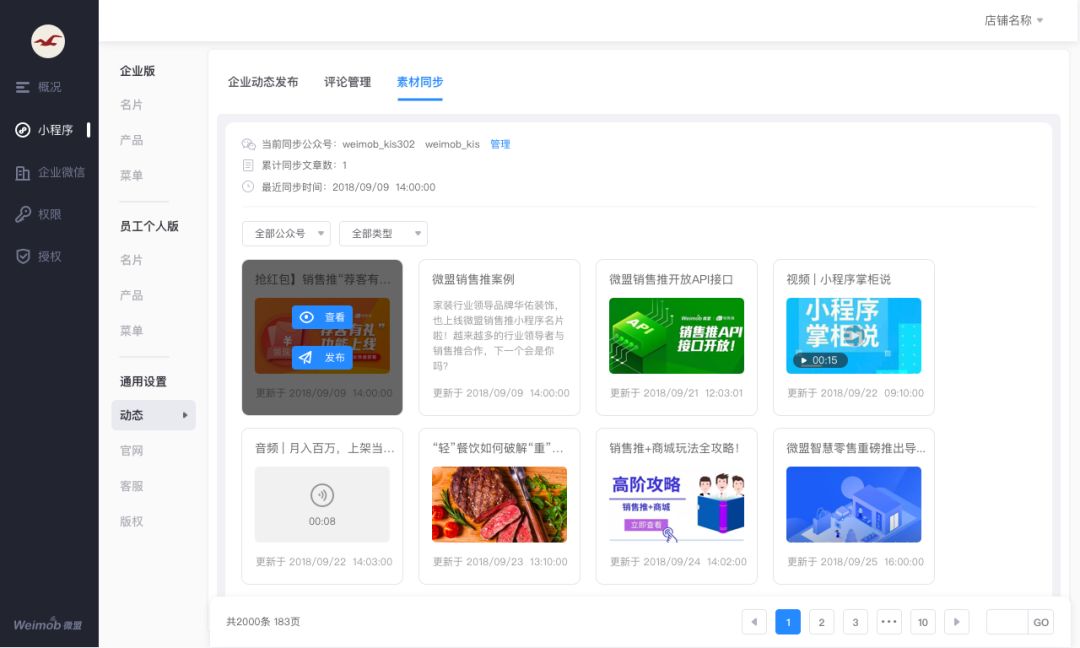
Task: Click the pagination ellipsis button
Action: (889, 622)
